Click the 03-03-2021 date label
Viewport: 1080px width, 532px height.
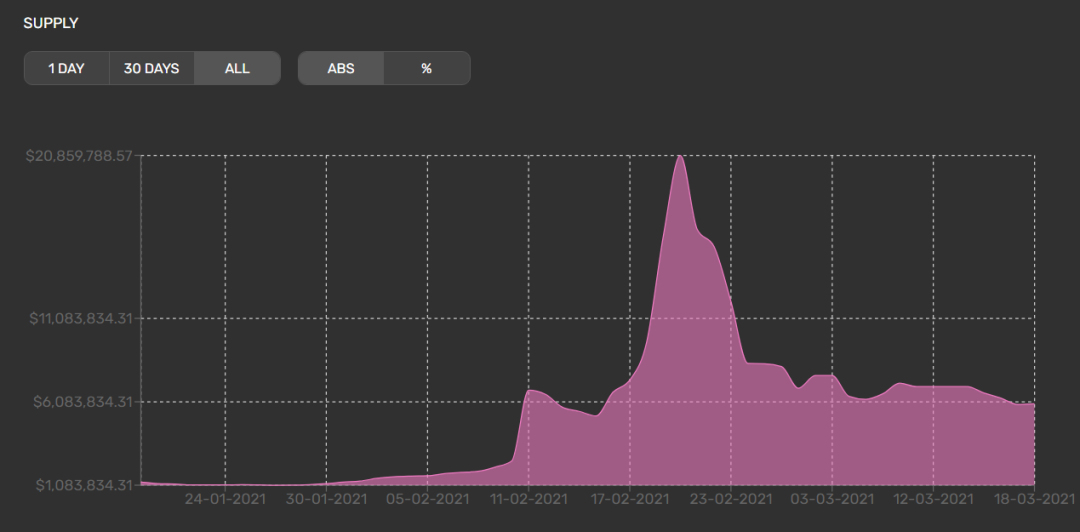coord(832,499)
